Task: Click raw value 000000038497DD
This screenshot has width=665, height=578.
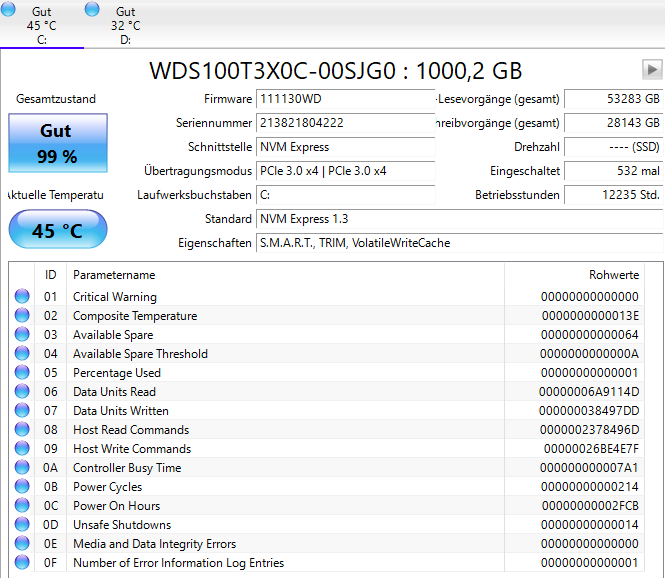Action: [x=589, y=411]
